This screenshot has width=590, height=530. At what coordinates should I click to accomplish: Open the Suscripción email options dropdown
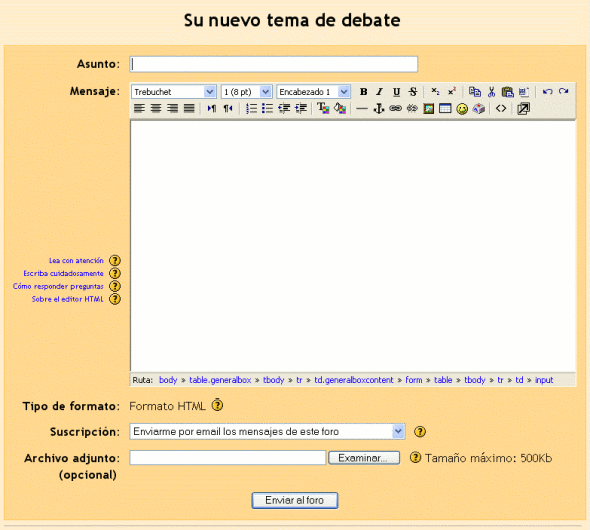267,431
